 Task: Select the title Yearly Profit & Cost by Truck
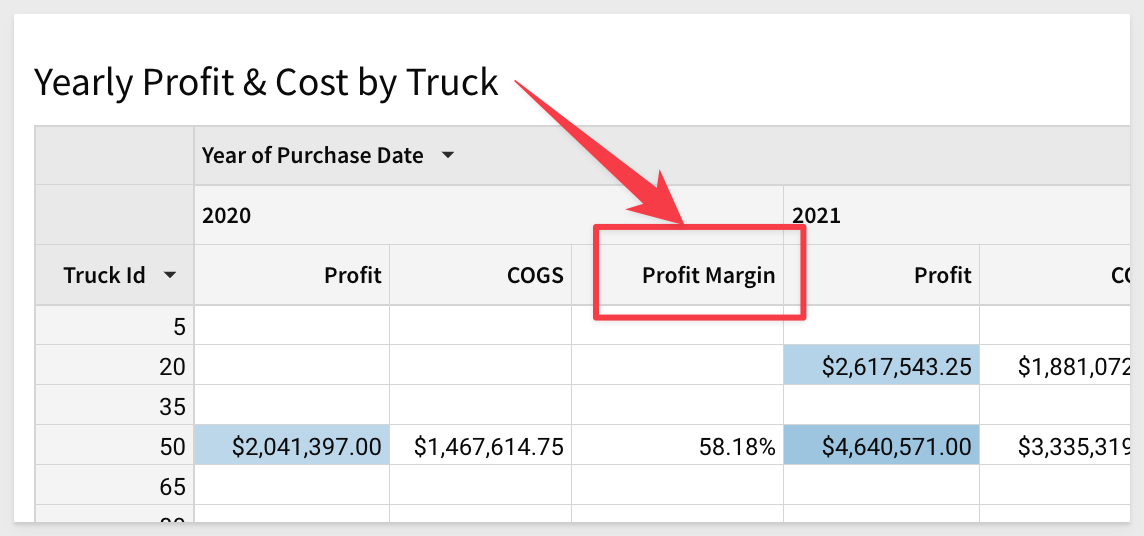coord(266,82)
